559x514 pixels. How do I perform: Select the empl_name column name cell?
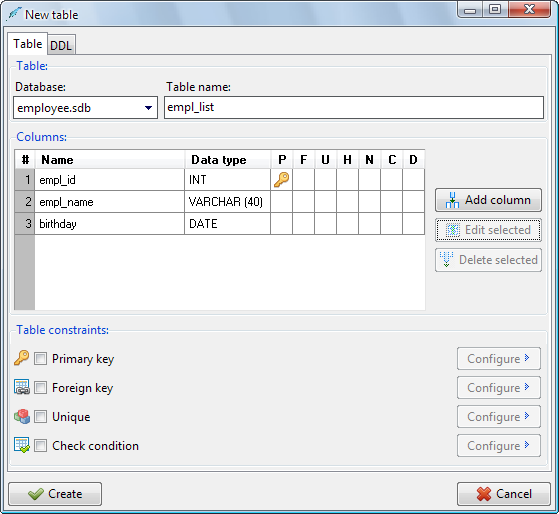(x=109, y=202)
